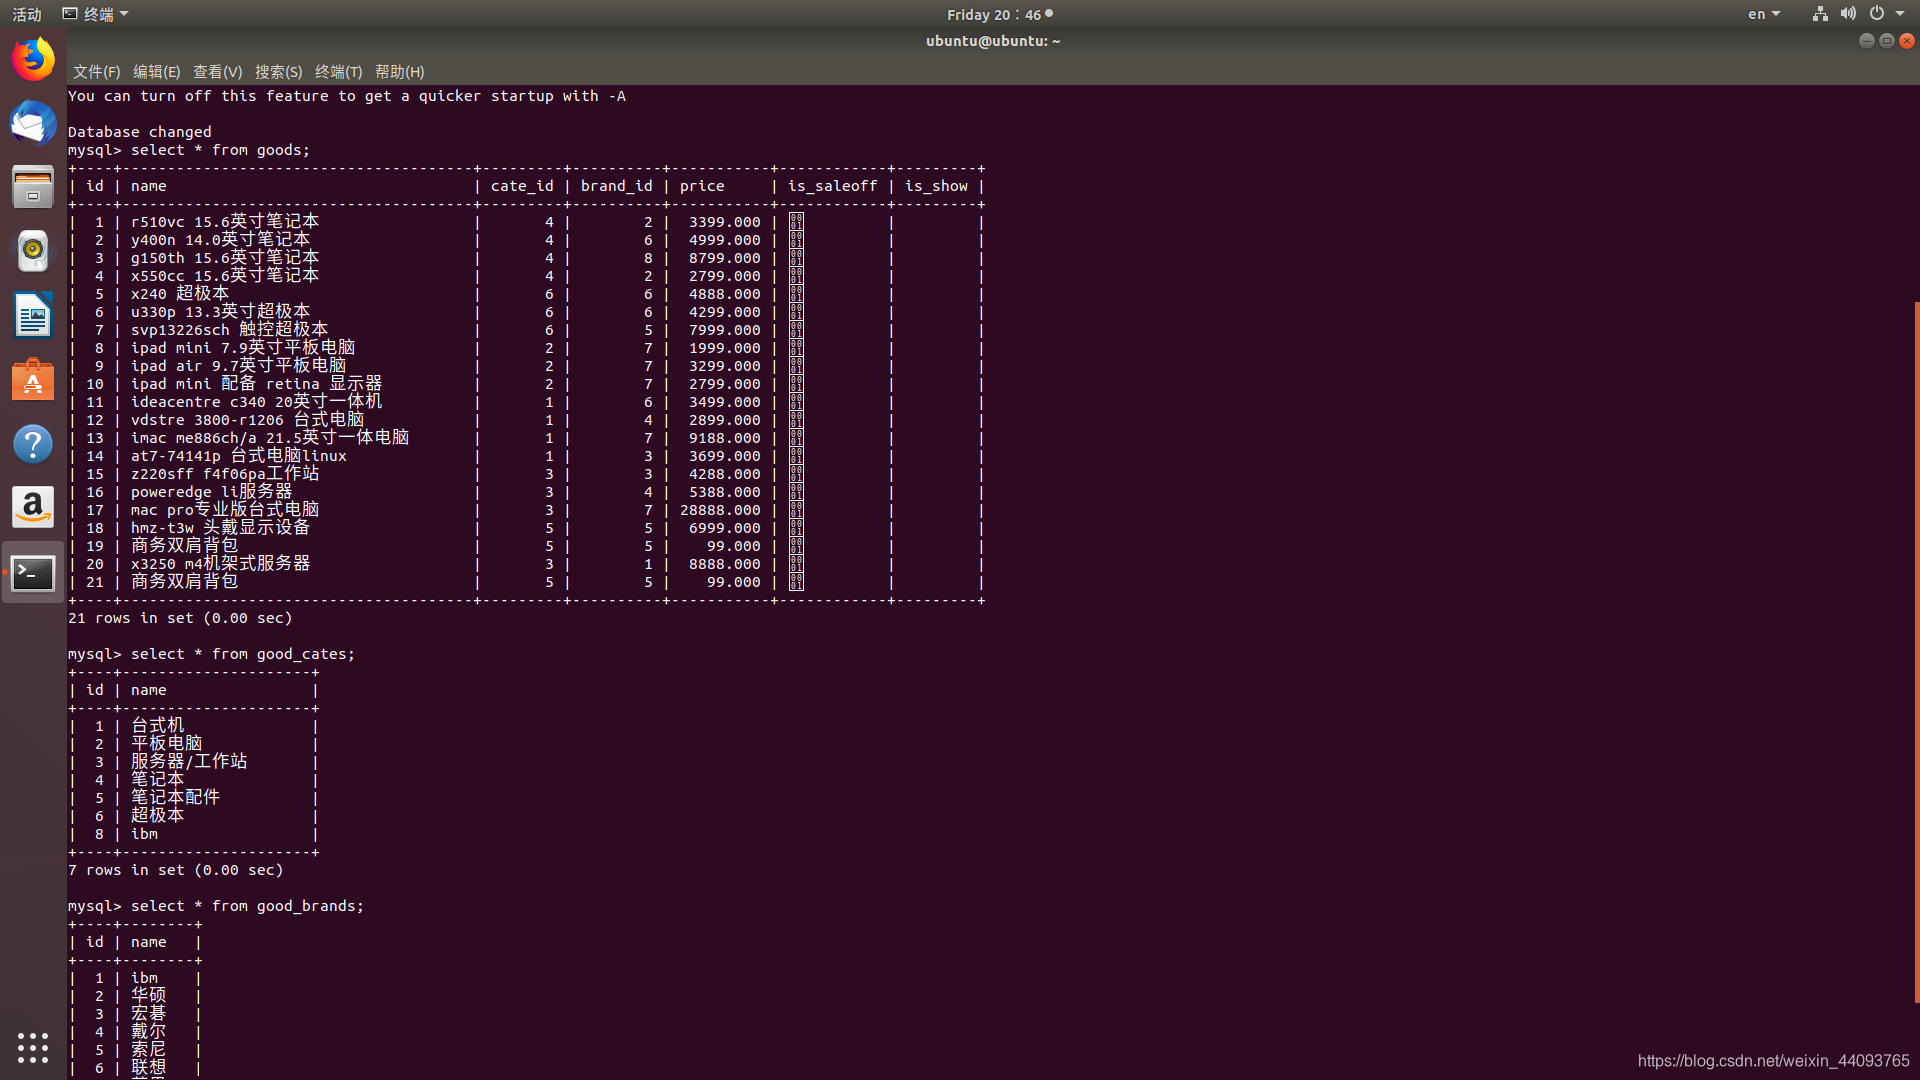1920x1080 pixels.
Task: Click the 活动 Activities button
Action: point(27,14)
